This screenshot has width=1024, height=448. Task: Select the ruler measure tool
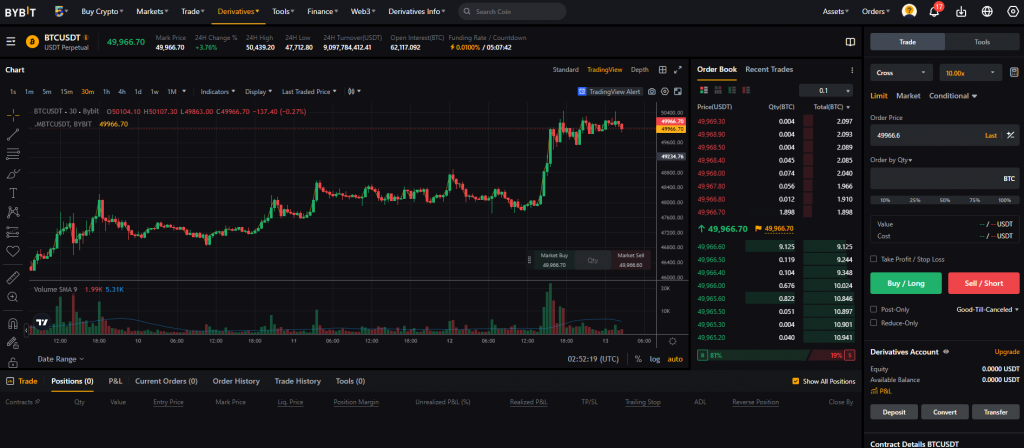[12, 278]
